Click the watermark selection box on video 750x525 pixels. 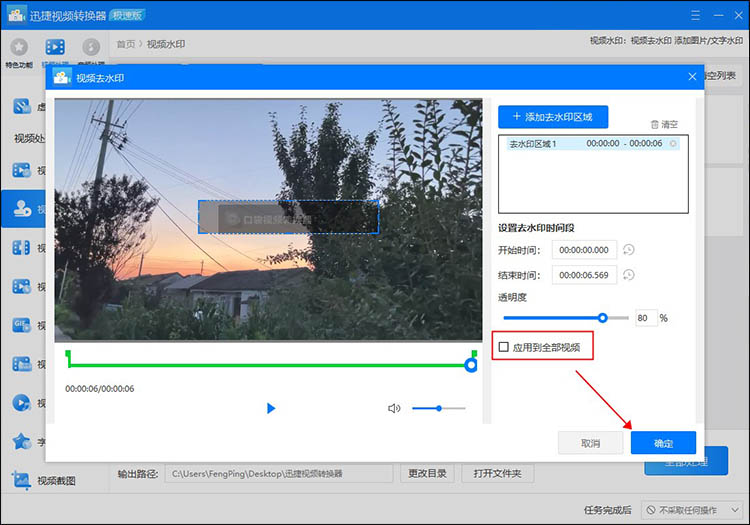pyautogui.click(x=288, y=217)
